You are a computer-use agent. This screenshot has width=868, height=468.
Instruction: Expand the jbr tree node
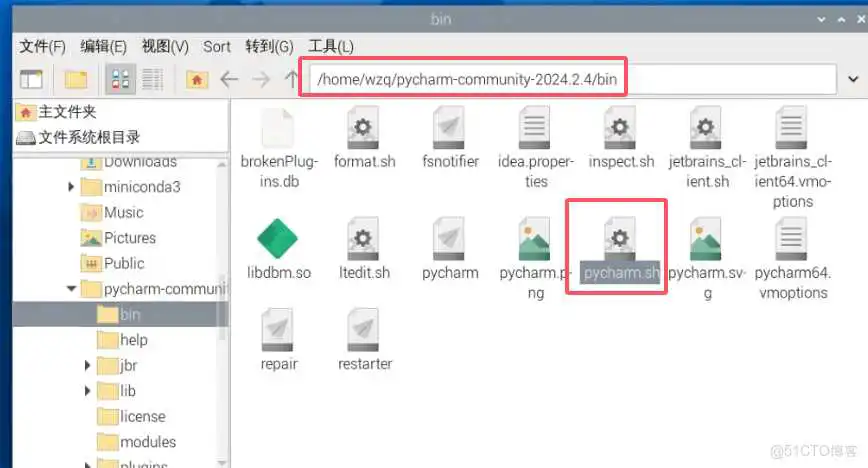pos(87,366)
